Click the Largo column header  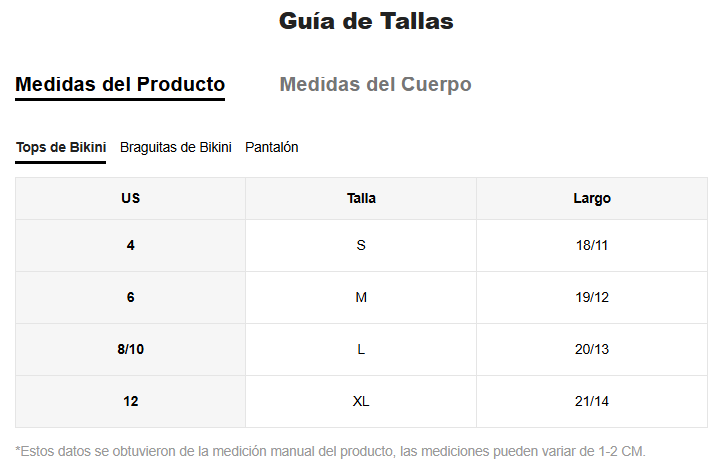592,198
